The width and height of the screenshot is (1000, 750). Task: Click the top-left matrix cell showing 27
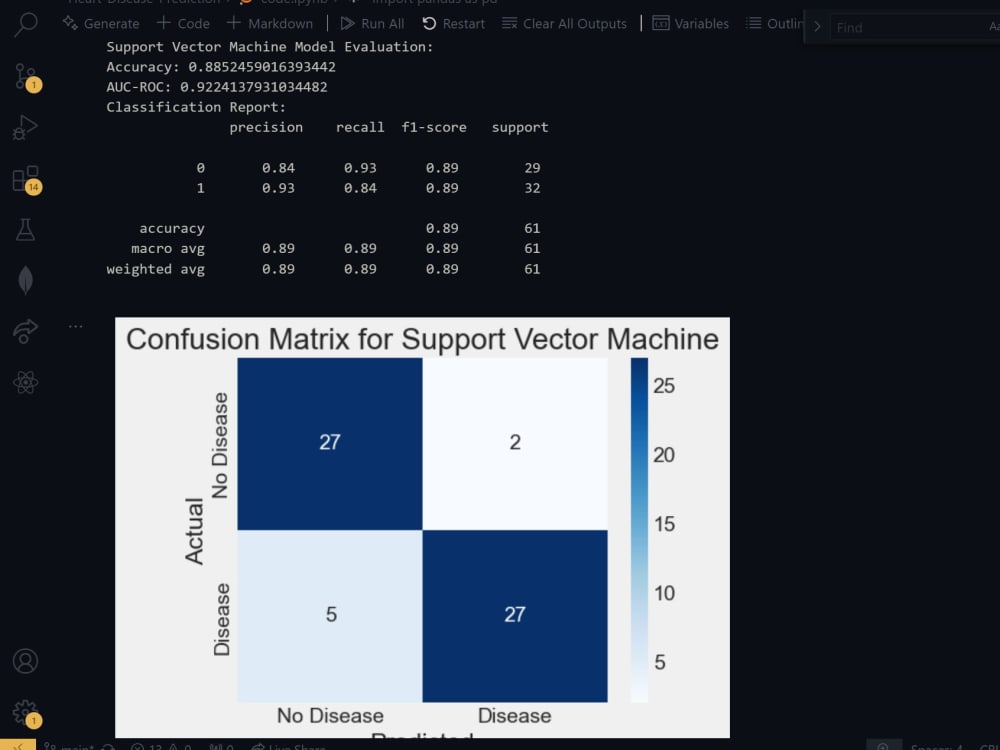330,443
